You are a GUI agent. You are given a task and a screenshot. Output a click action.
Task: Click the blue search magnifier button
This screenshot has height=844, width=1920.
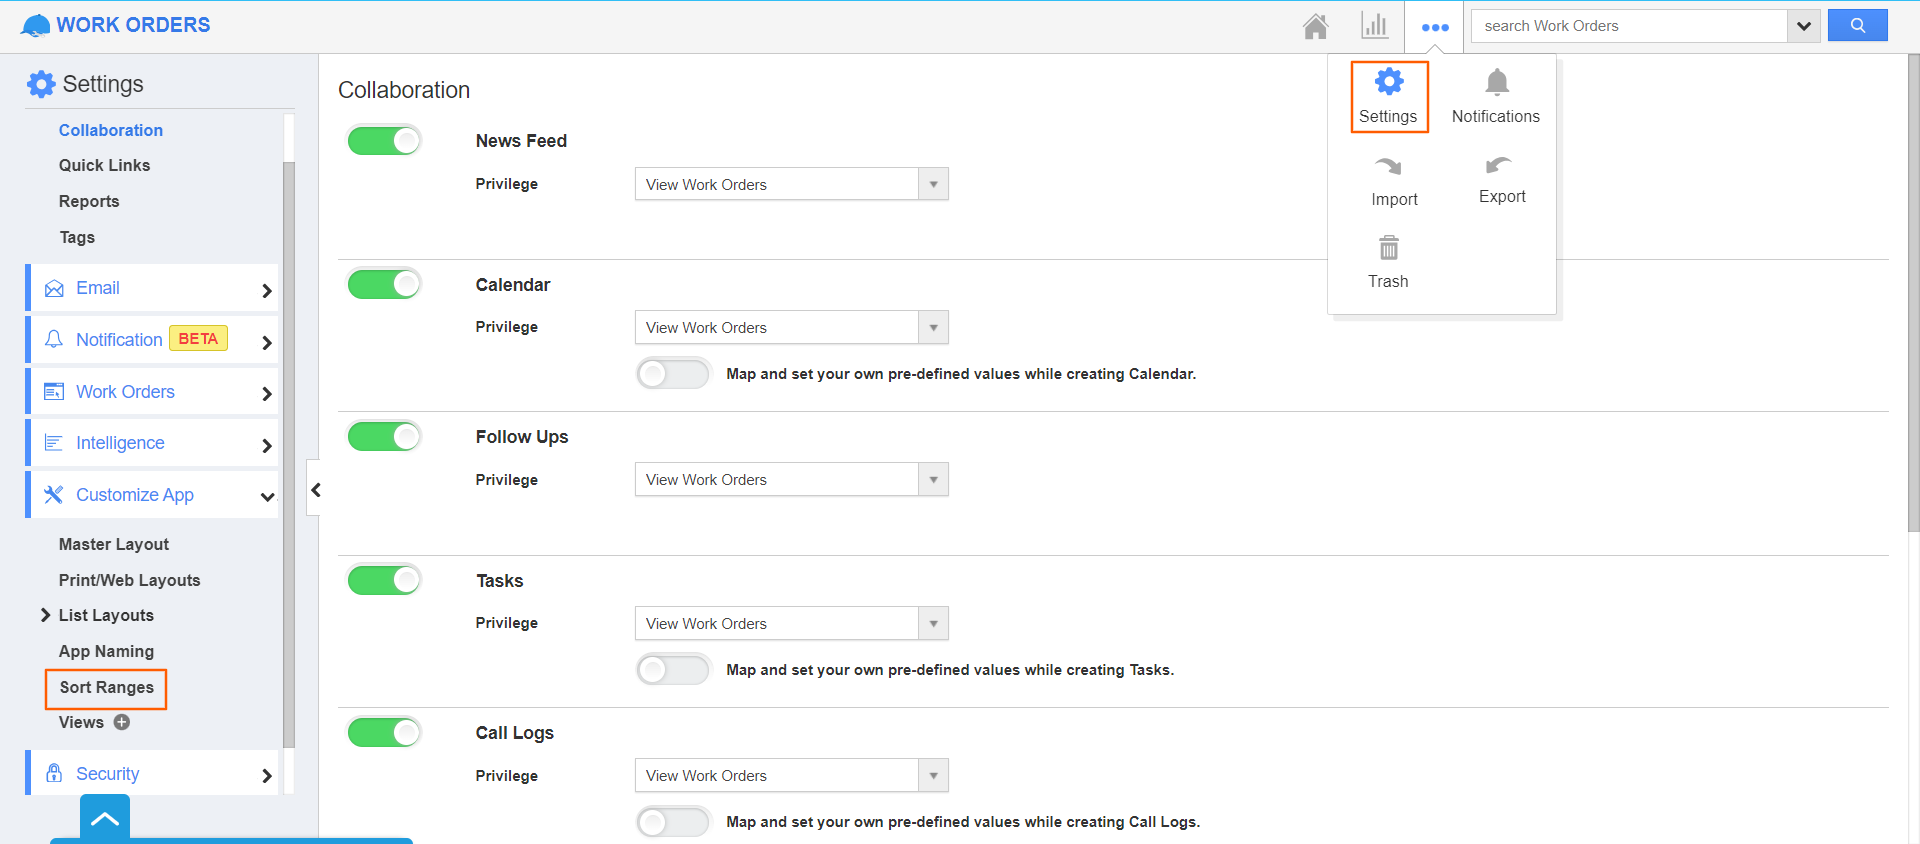point(1857,26)
